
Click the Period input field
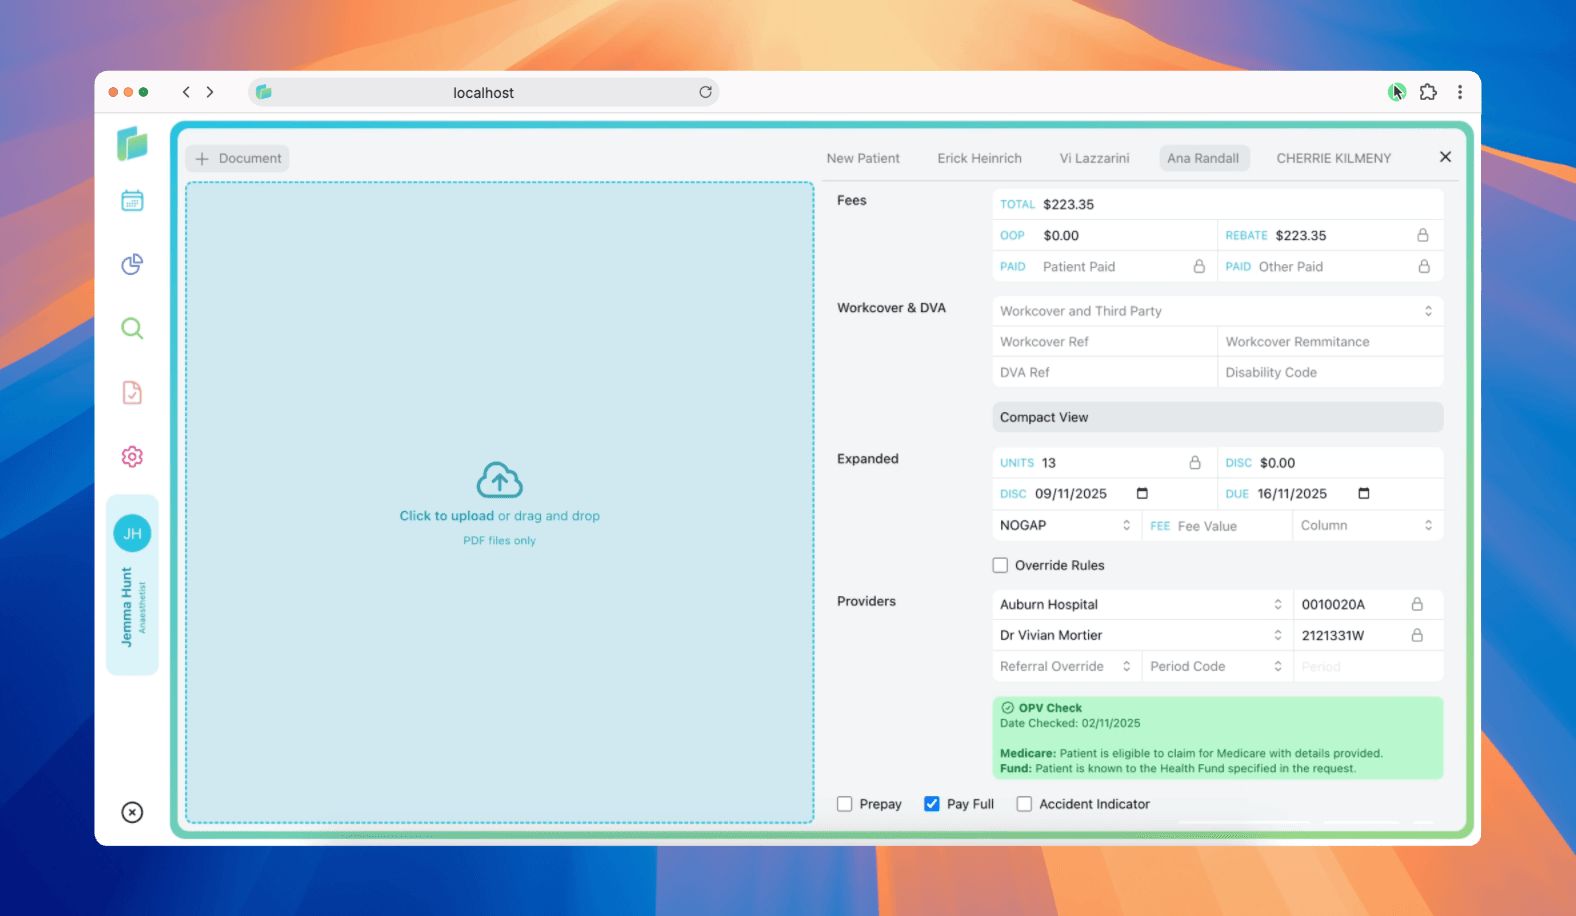click(1368, 666)
